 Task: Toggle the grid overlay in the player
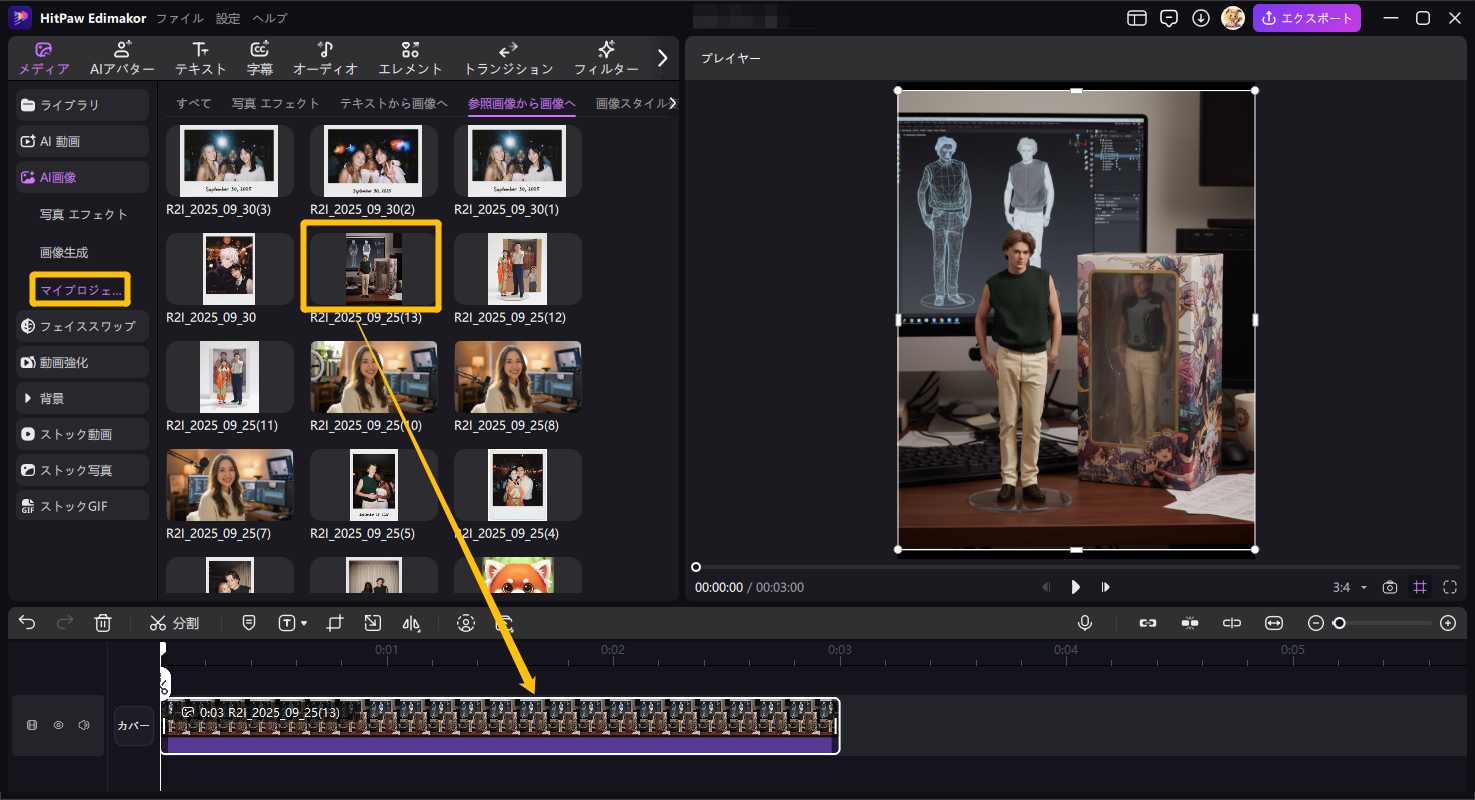[x=1420, y=587]
